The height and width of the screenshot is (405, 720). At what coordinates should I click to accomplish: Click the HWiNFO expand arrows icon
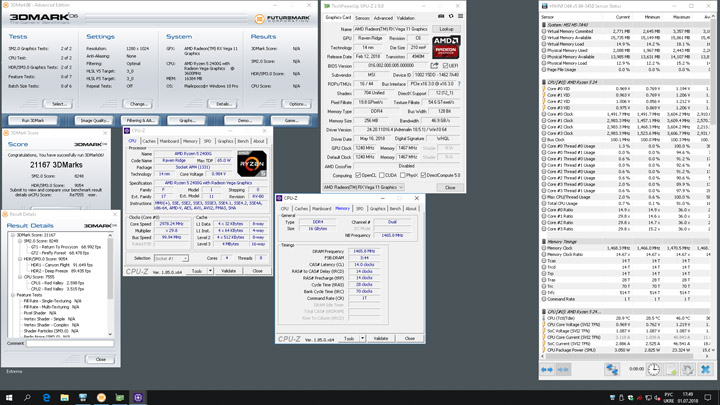coord(547,369)
